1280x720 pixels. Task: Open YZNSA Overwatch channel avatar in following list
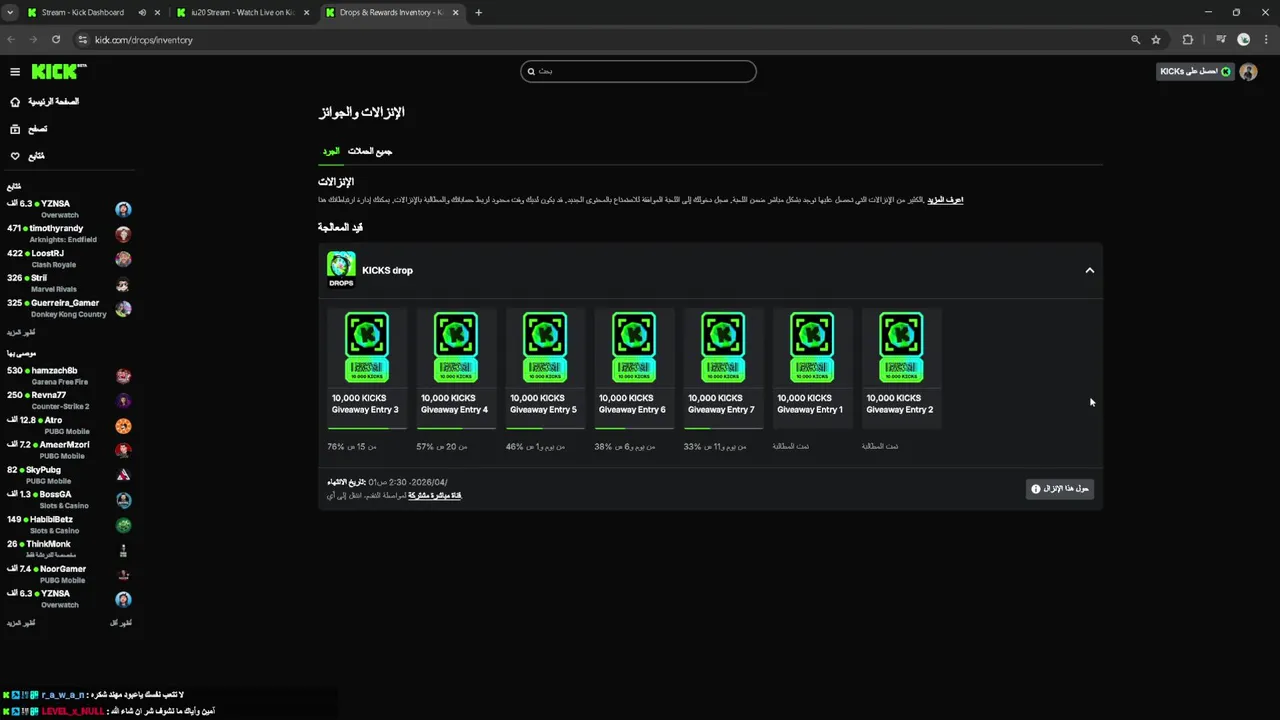pos(123,209)
